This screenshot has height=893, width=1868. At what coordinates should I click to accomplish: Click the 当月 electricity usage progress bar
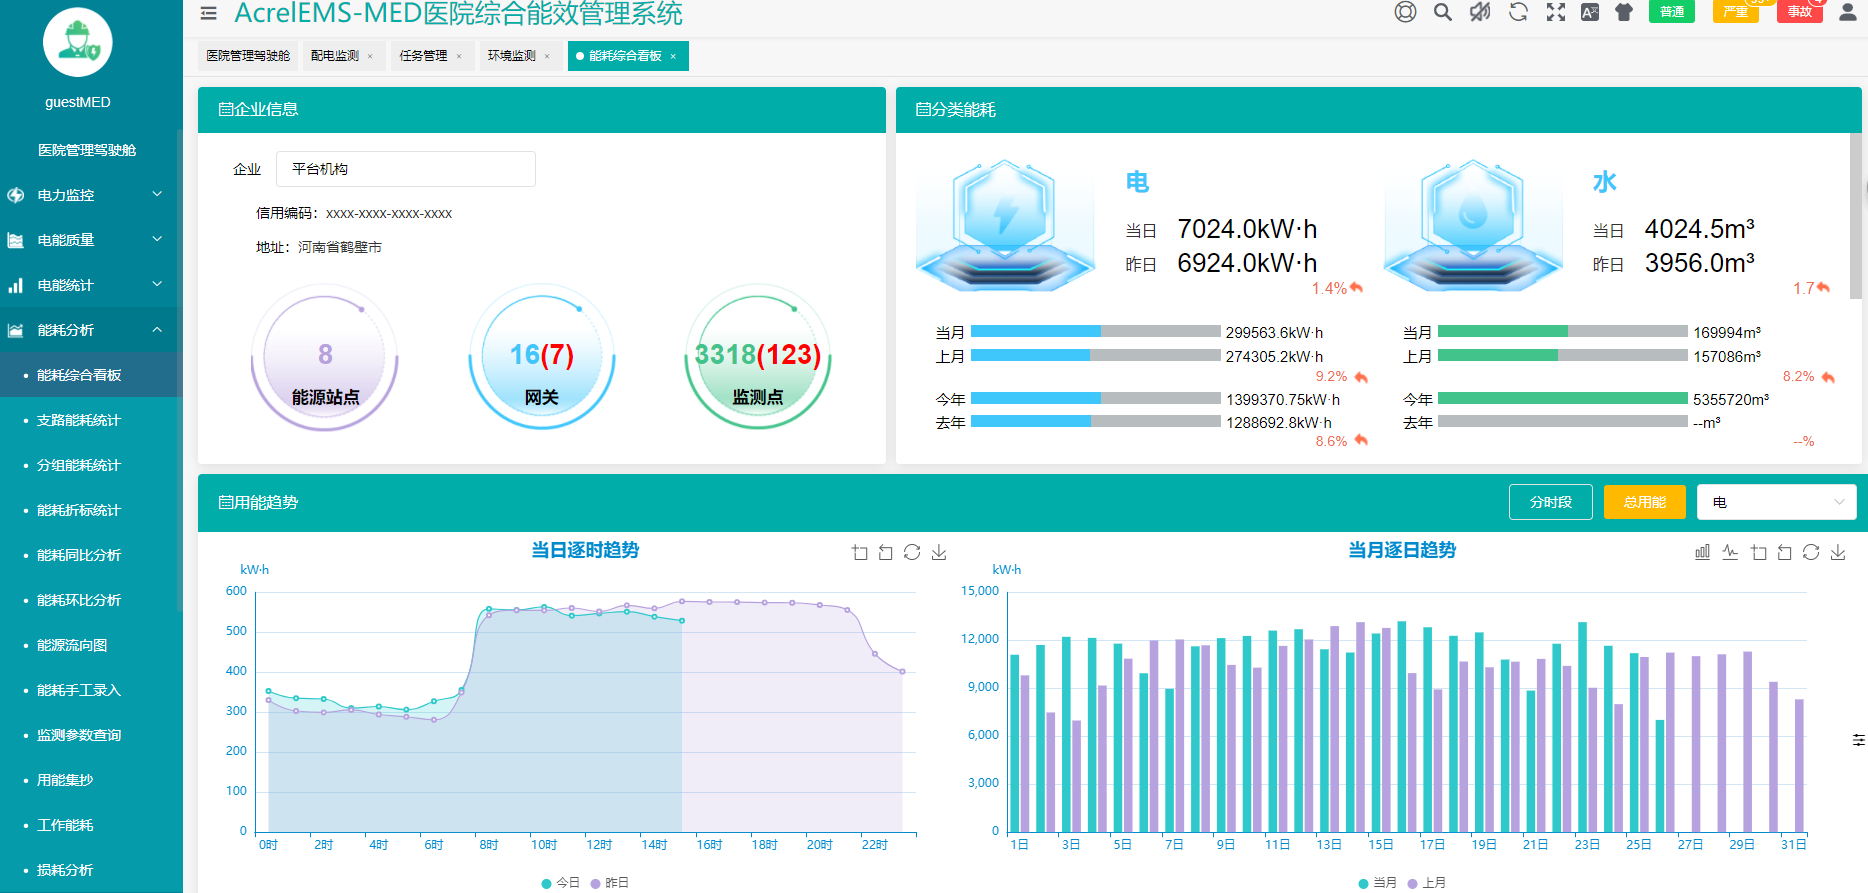[x=1095, y=331]
